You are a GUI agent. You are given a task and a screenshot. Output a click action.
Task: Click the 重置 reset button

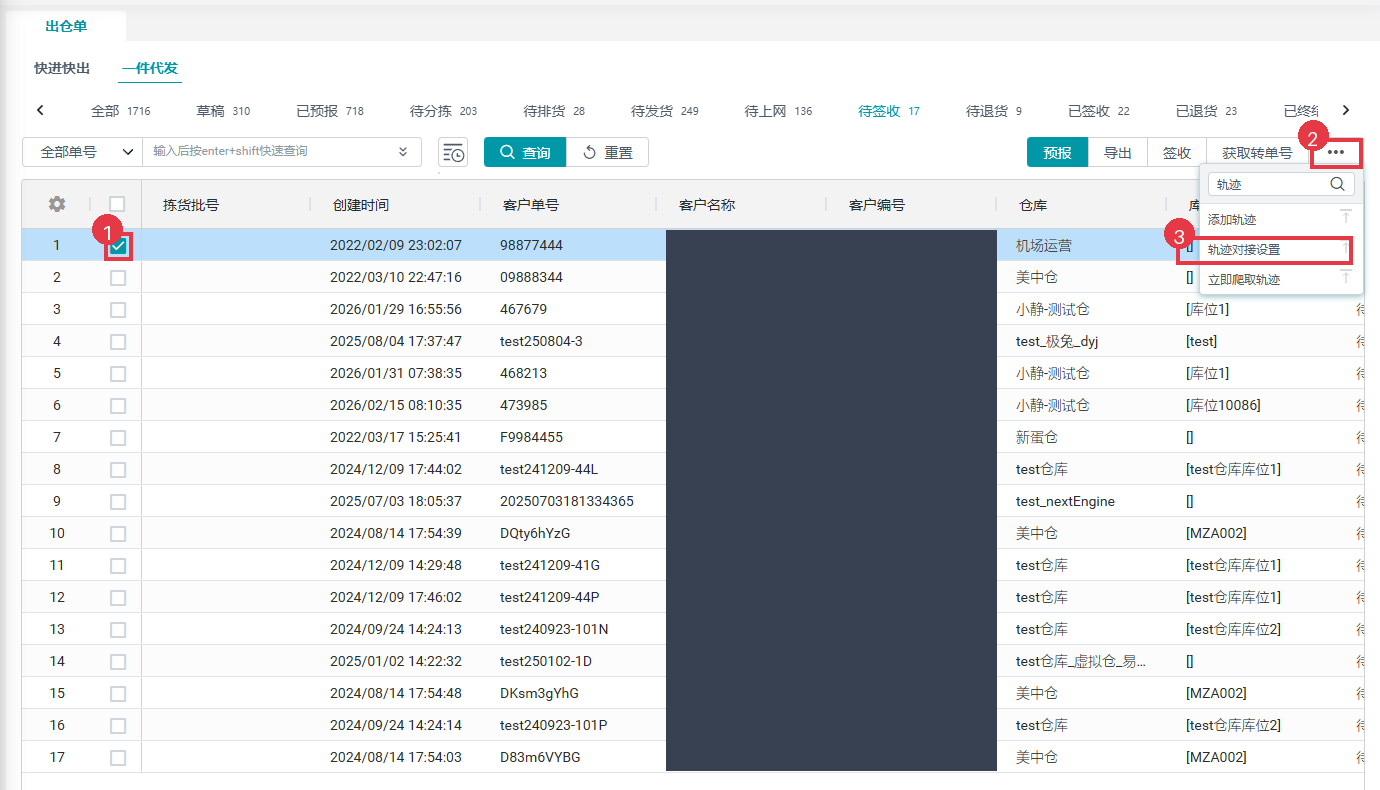(x=607, y=152)
